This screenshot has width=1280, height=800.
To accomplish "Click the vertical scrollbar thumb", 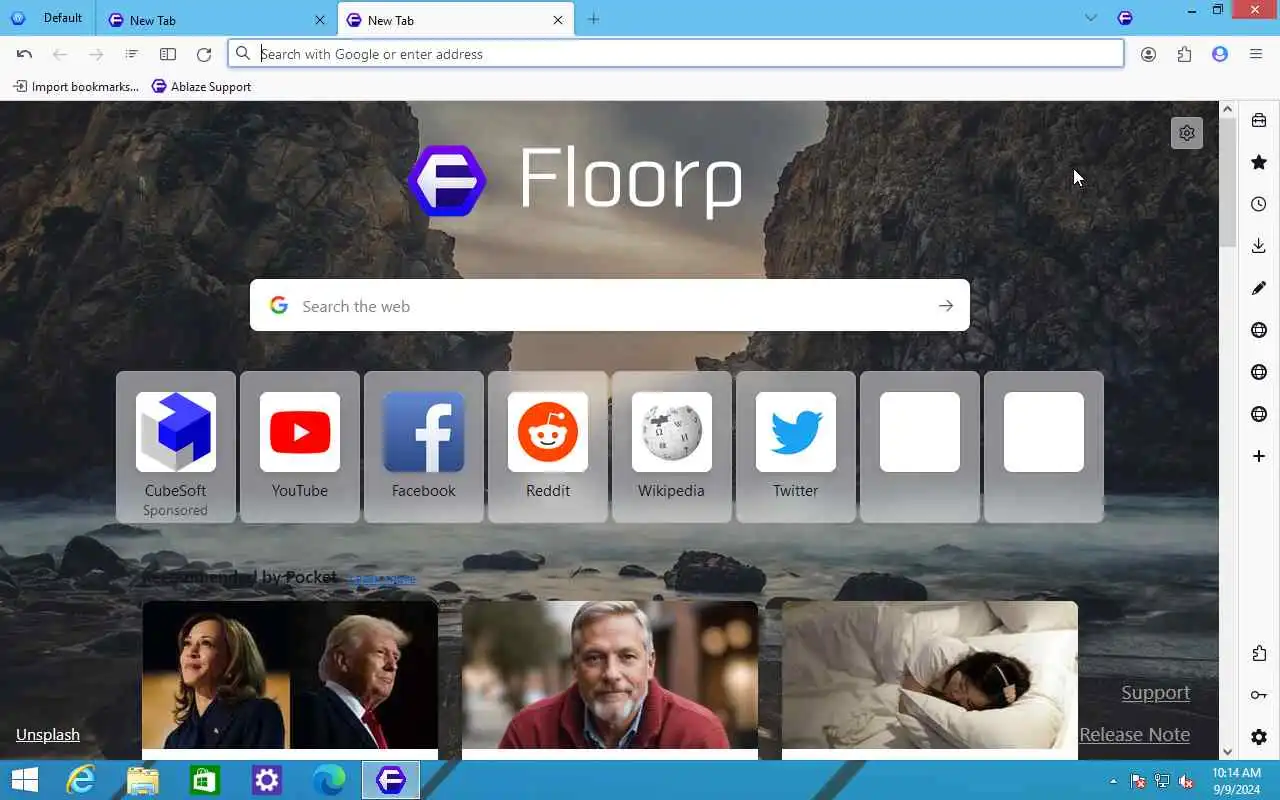I will (x=1228, y=182).
